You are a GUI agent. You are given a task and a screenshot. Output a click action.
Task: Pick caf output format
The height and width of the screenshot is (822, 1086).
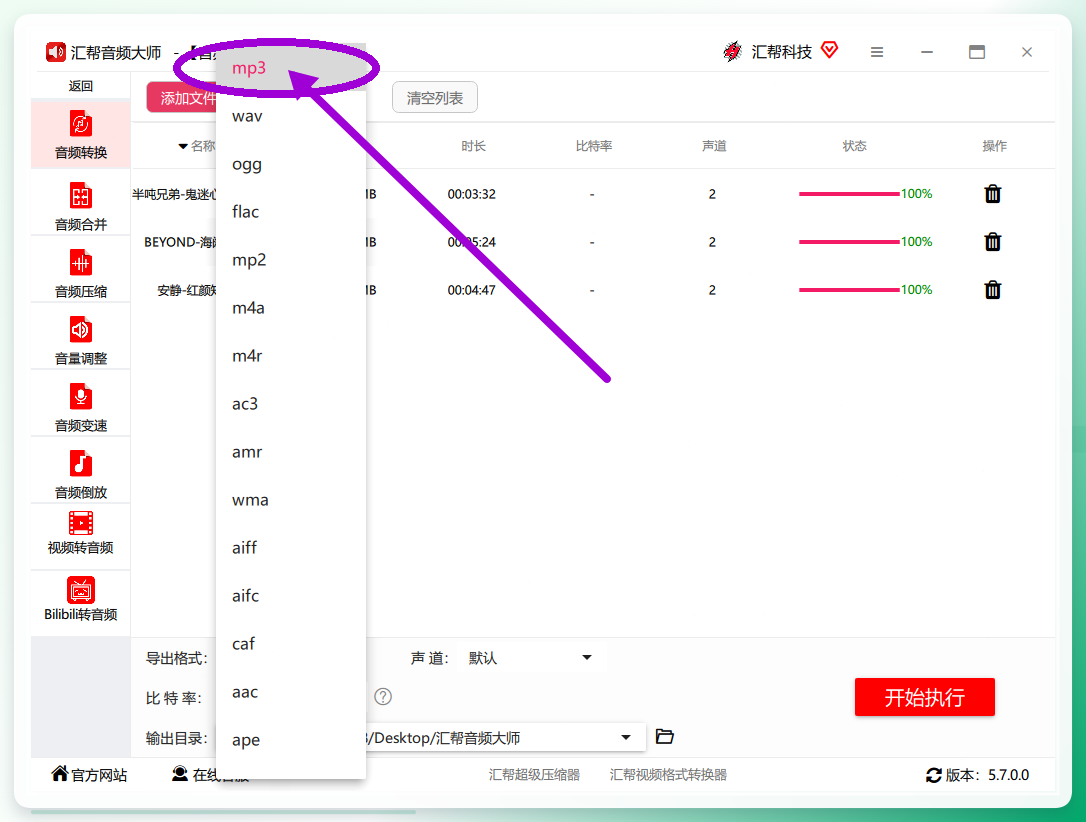(291, 644)
